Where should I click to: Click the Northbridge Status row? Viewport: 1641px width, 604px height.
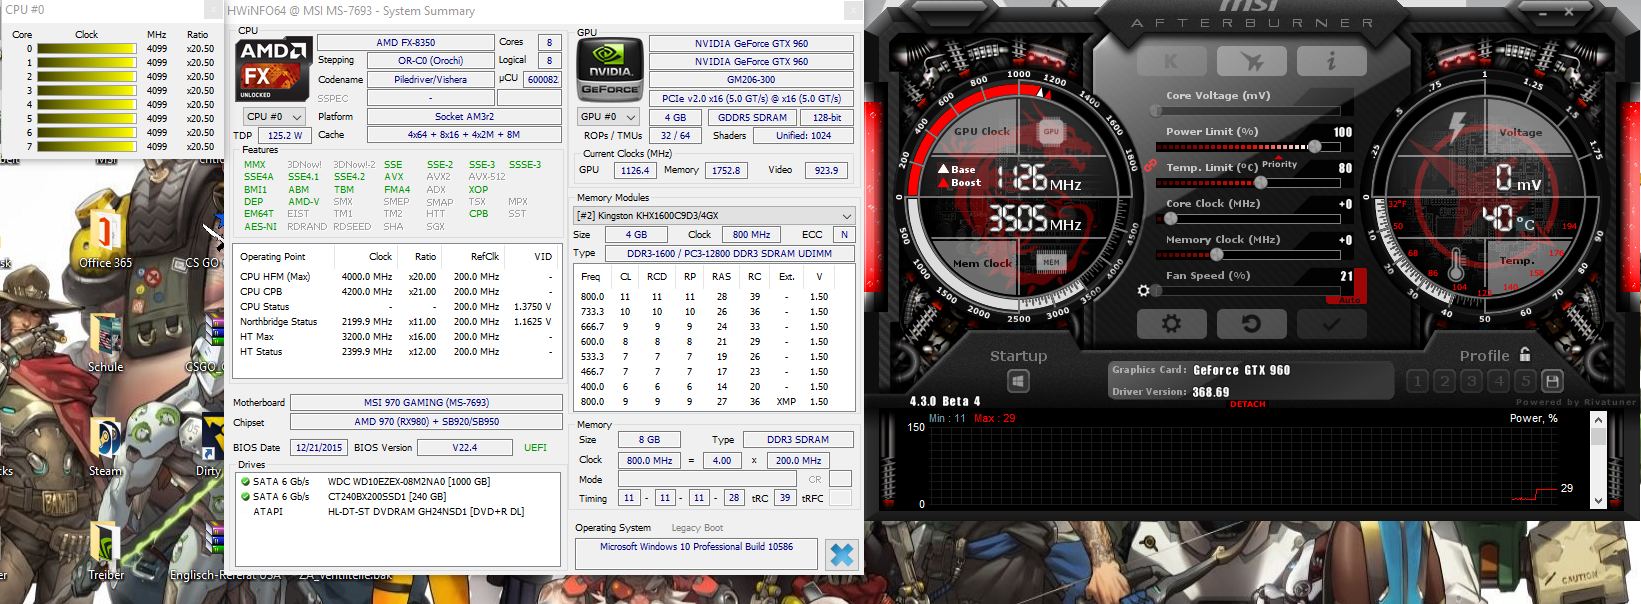[396, 322]
